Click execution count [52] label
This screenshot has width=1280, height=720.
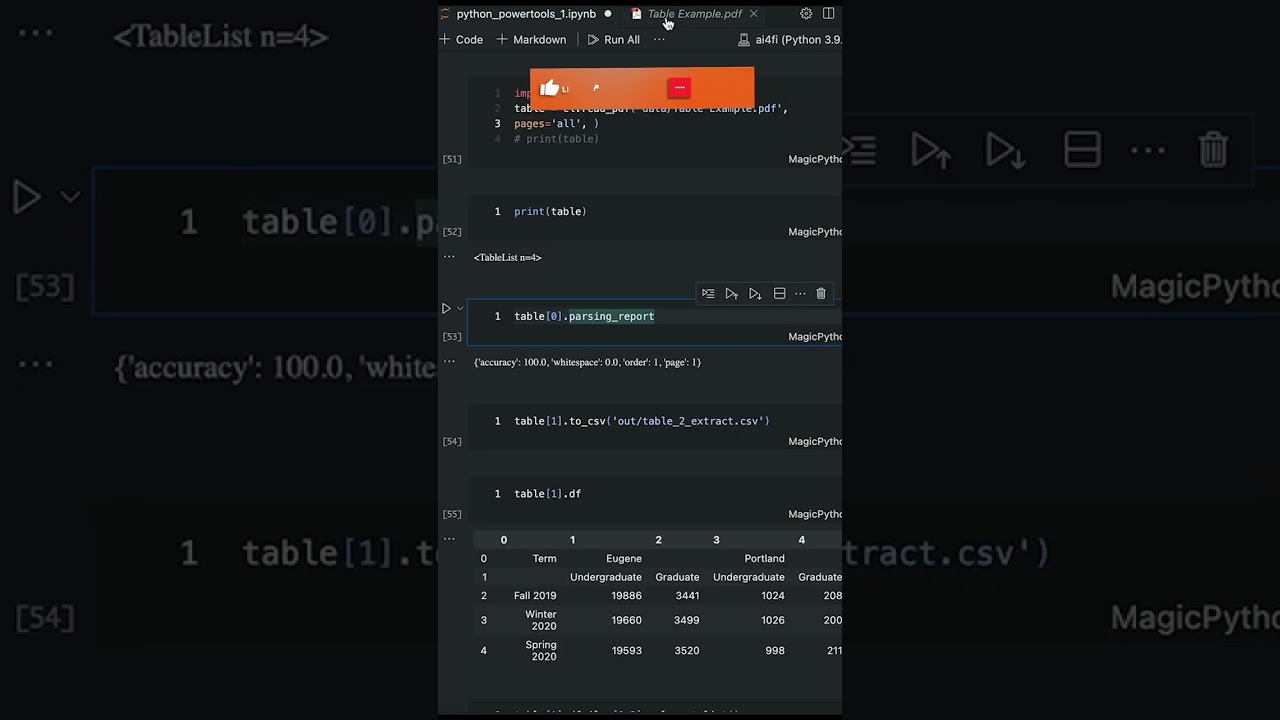[x=452, y=232]
